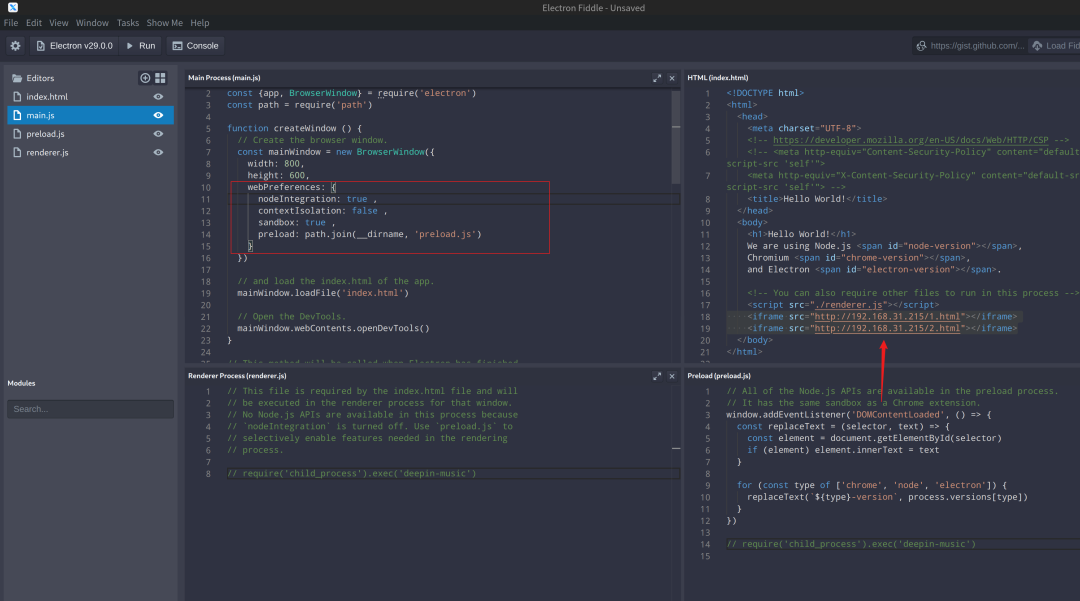Open the settings gear in toolbar
This screenshot has width=1080, height=601.
point(15,46)
